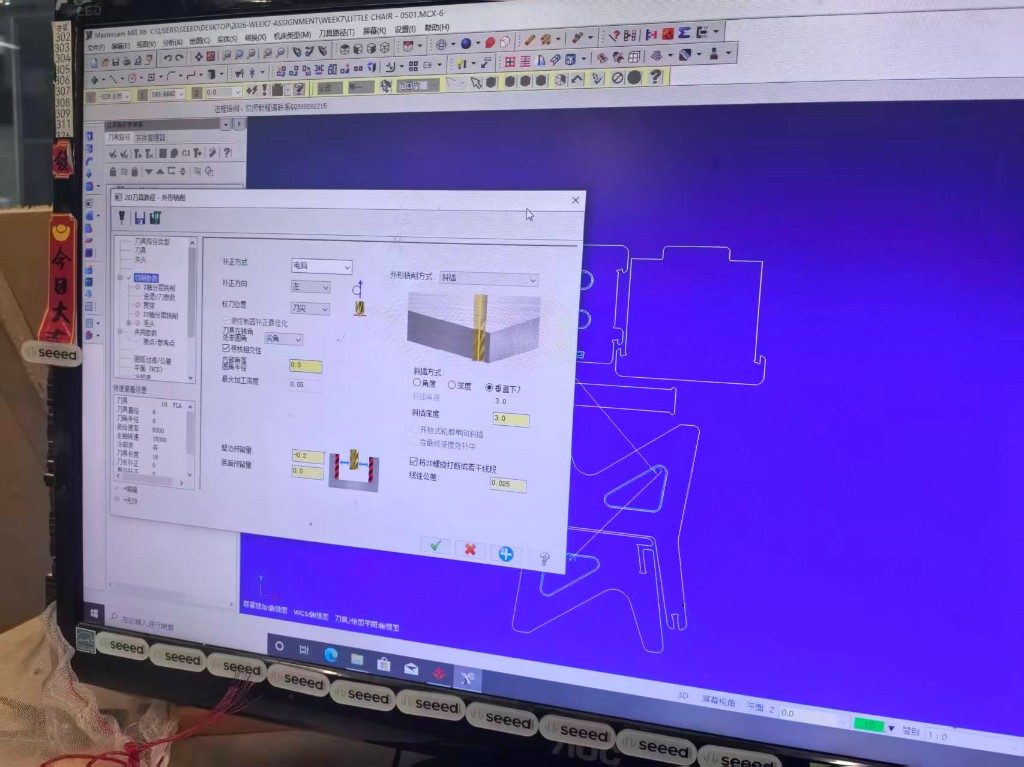Click the move-up triangle arrow in operations manager
The width and height of the screenshot is (1024, 767).
pyautogui.click(x=159, y=171)
